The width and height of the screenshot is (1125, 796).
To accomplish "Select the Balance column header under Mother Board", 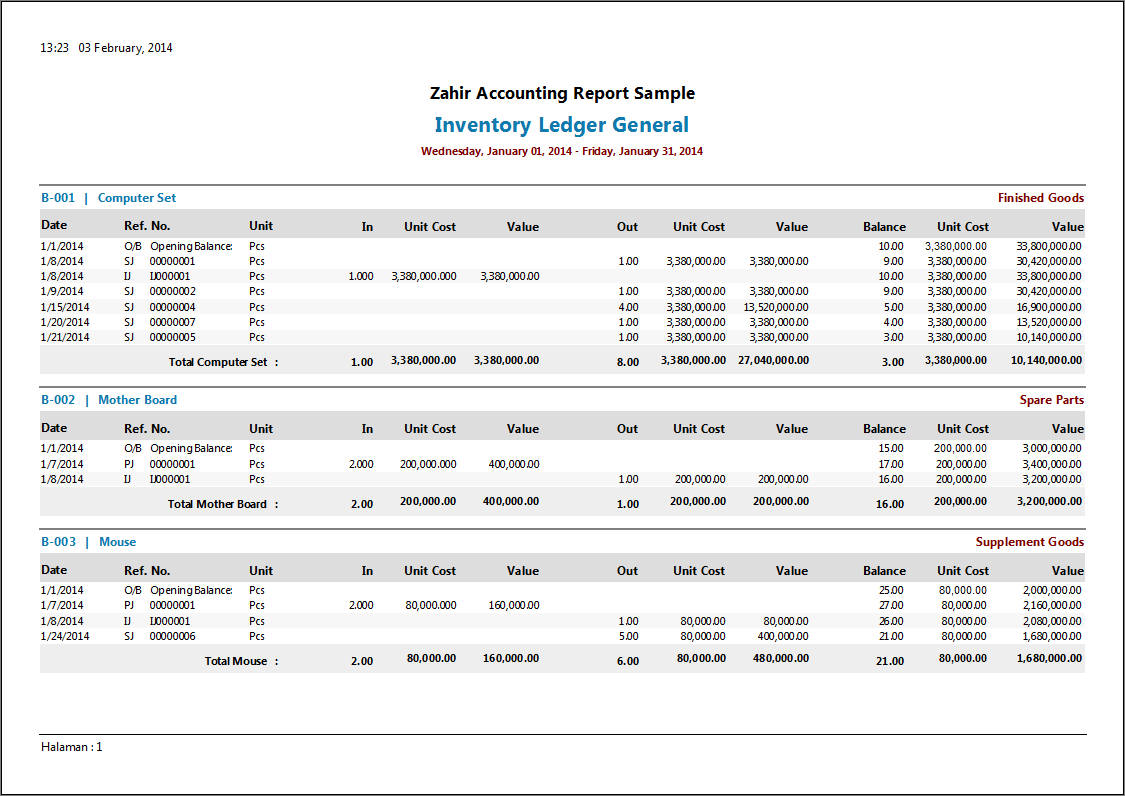I will tap(884, 429).
